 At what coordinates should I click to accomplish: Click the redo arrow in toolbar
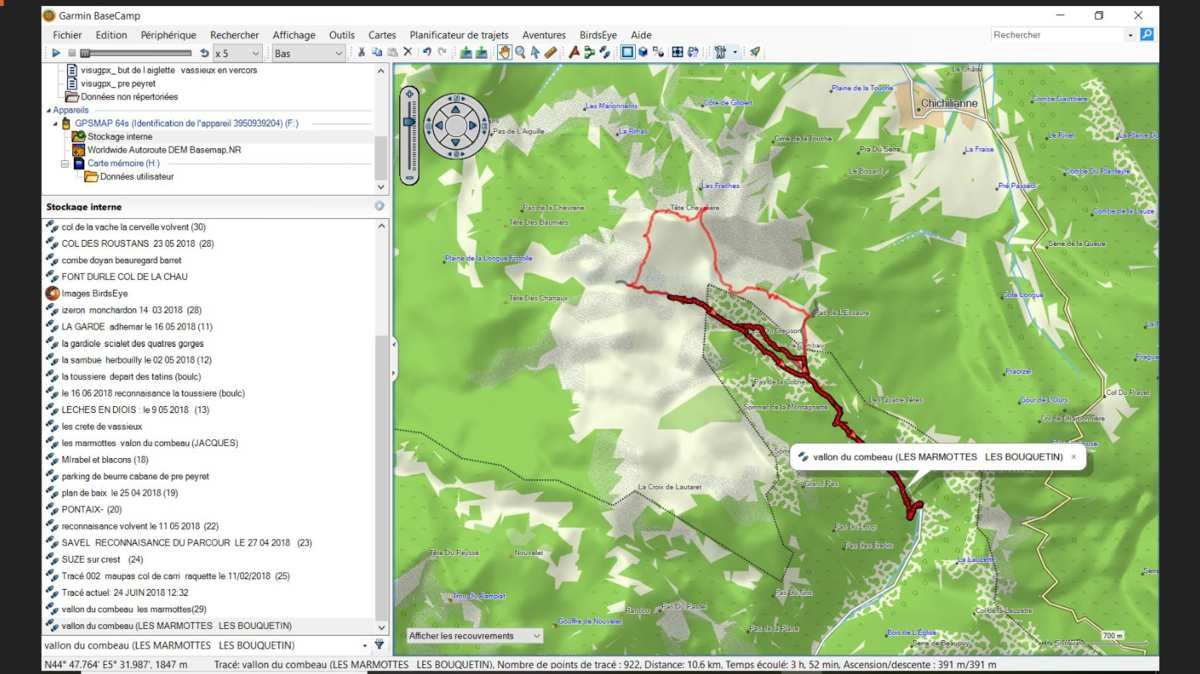pyautogui.click(x=442, y=53)
